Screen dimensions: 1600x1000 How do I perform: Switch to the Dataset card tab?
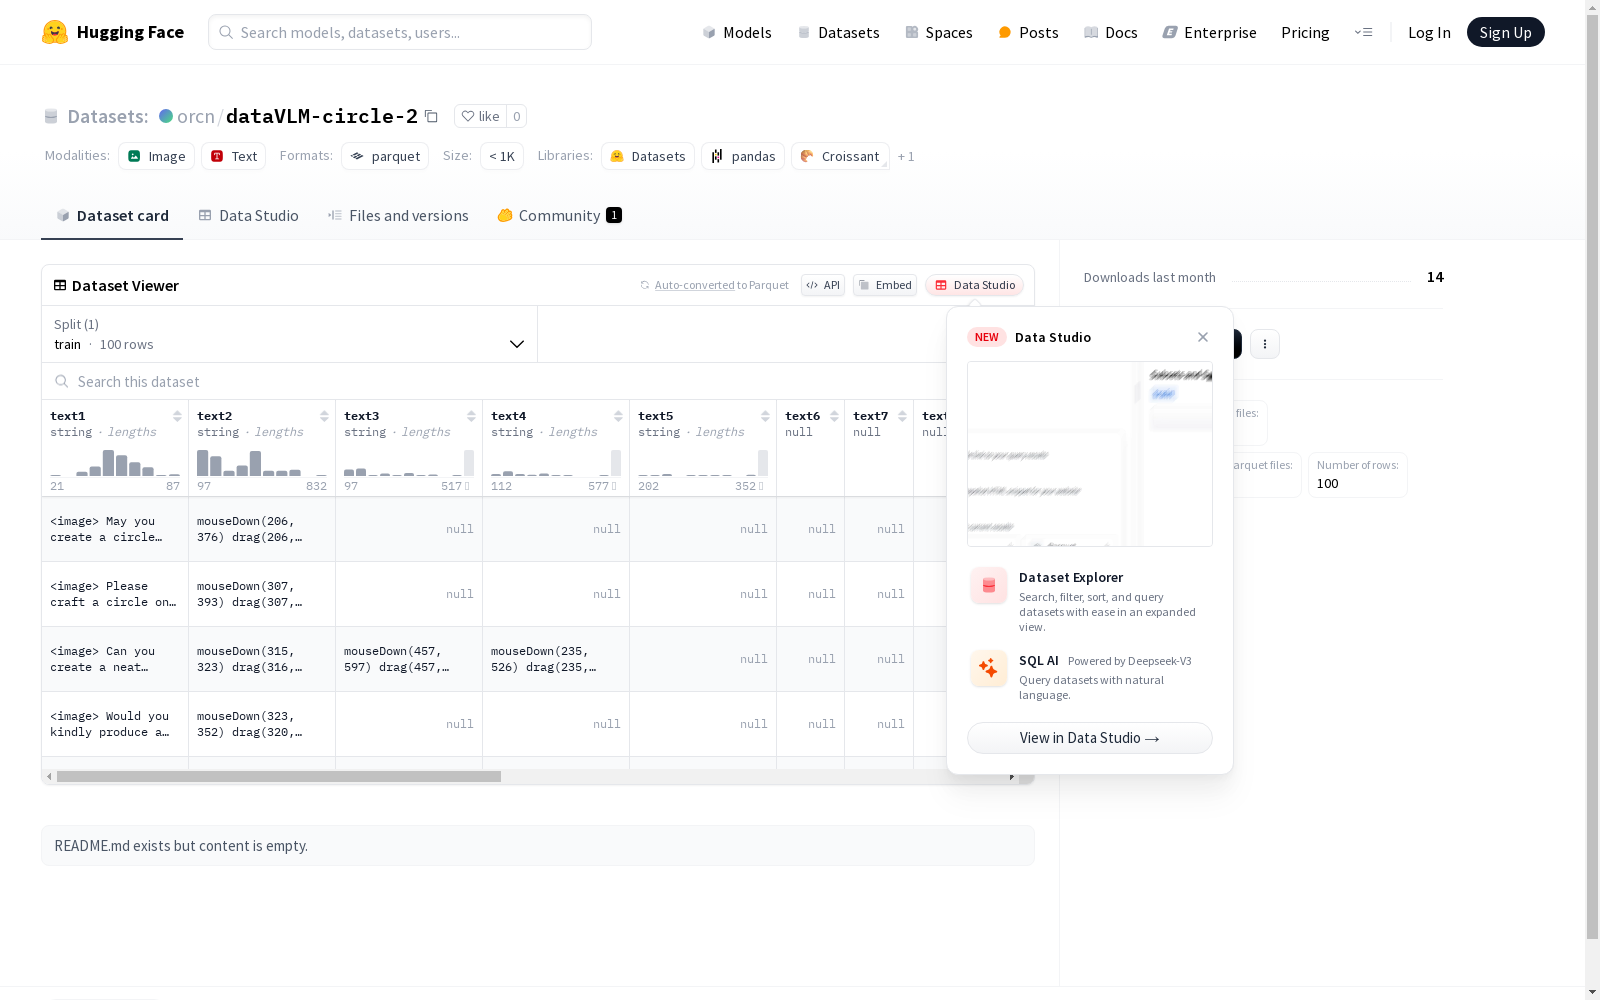tap(112, 216)
